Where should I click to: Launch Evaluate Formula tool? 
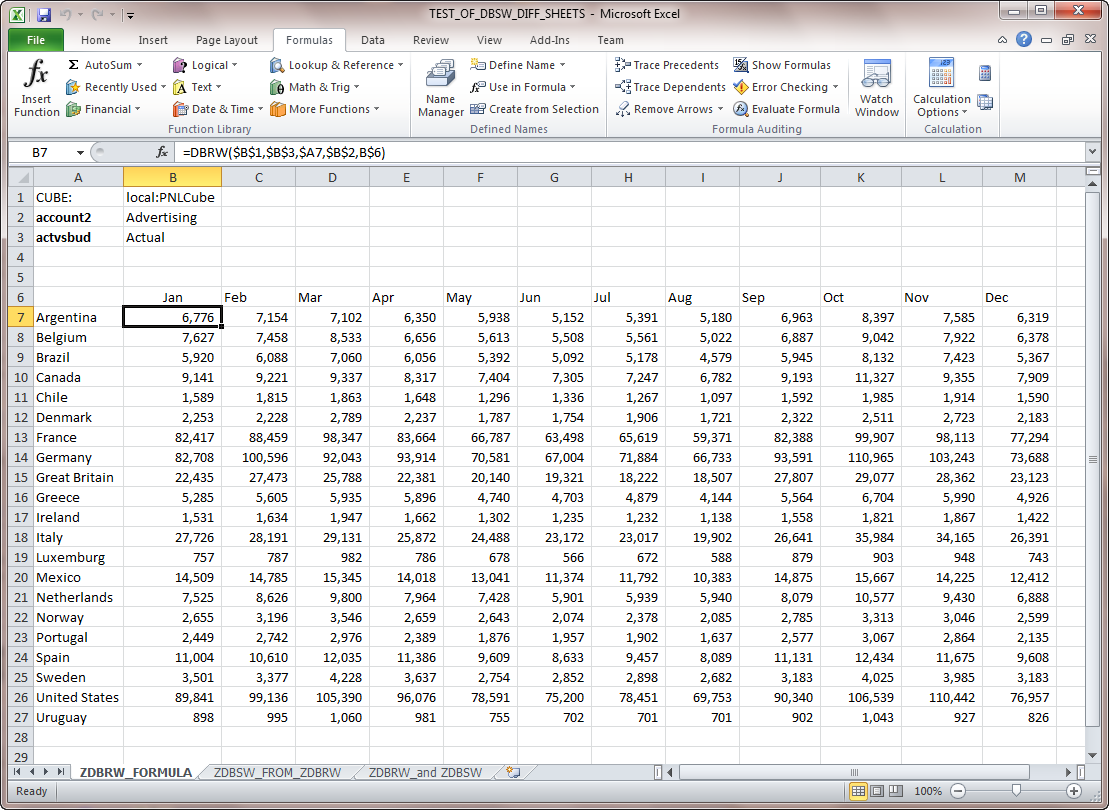(786, 109)
